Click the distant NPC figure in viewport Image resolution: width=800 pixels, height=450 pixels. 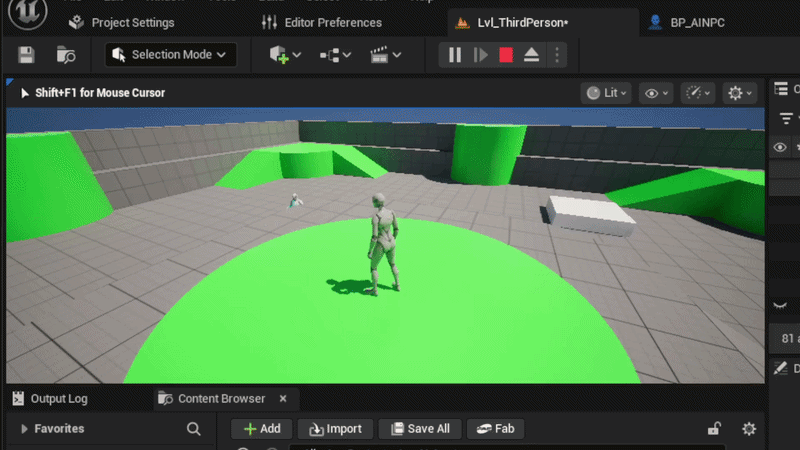295,201
